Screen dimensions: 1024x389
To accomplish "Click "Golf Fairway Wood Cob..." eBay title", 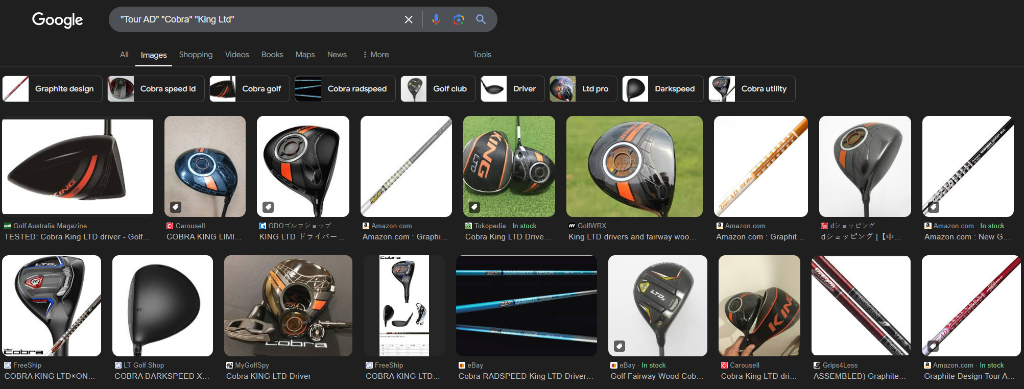I will coord(657,377).
